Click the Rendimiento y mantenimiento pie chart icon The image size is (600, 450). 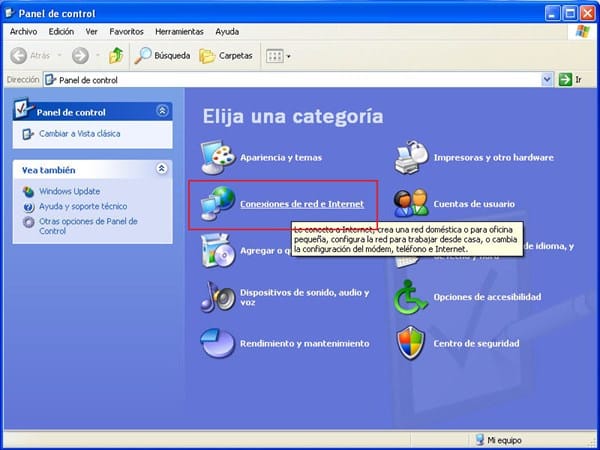[217, 343]
